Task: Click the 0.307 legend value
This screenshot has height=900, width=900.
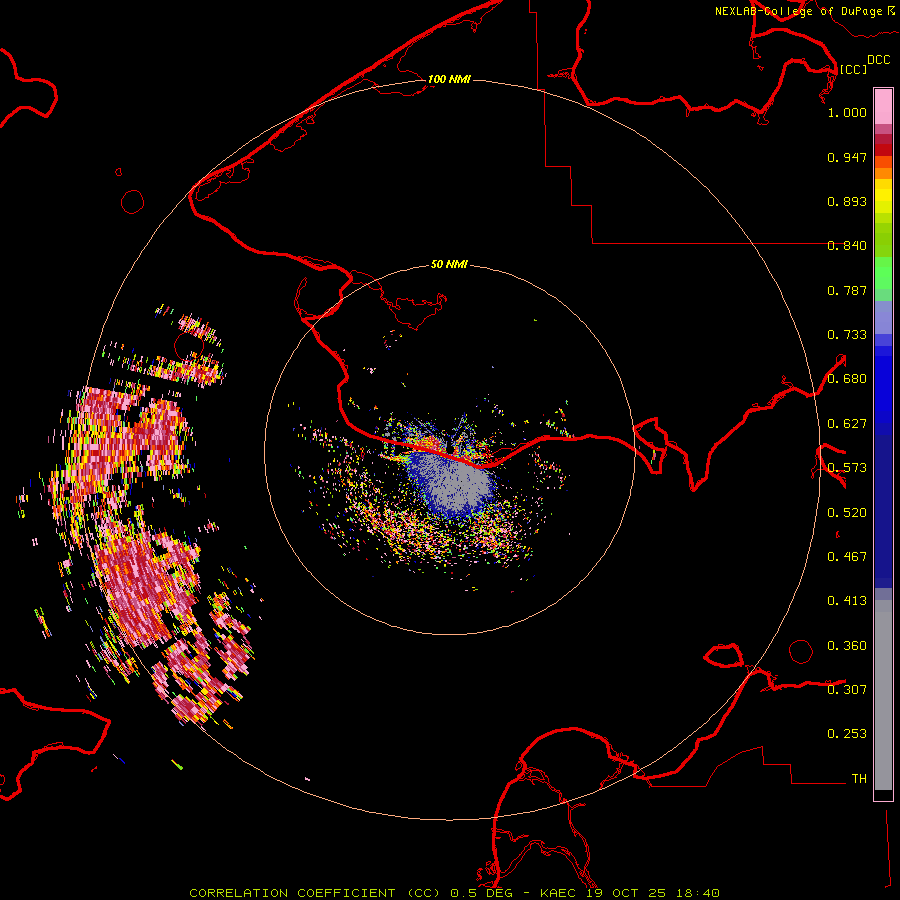Action: pyautogui.click(x=847, y=690)
